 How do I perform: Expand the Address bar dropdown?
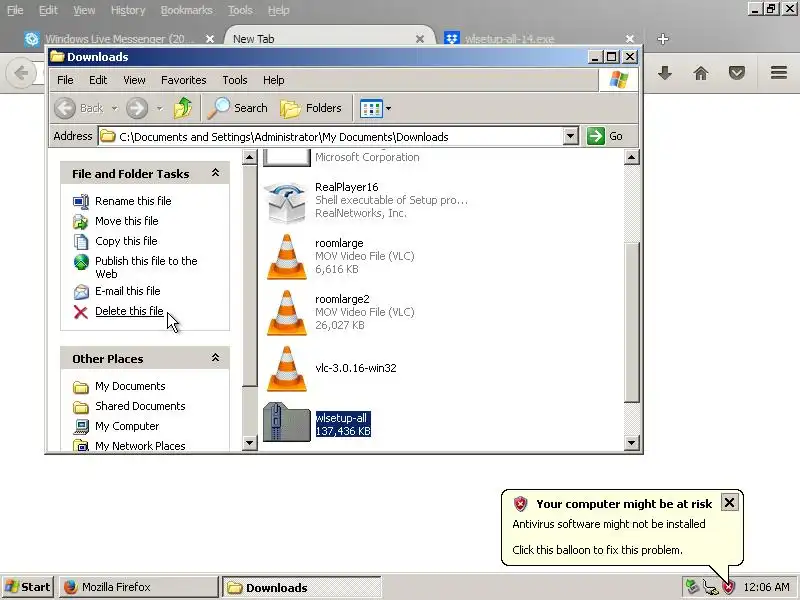[x=570, y=136]
